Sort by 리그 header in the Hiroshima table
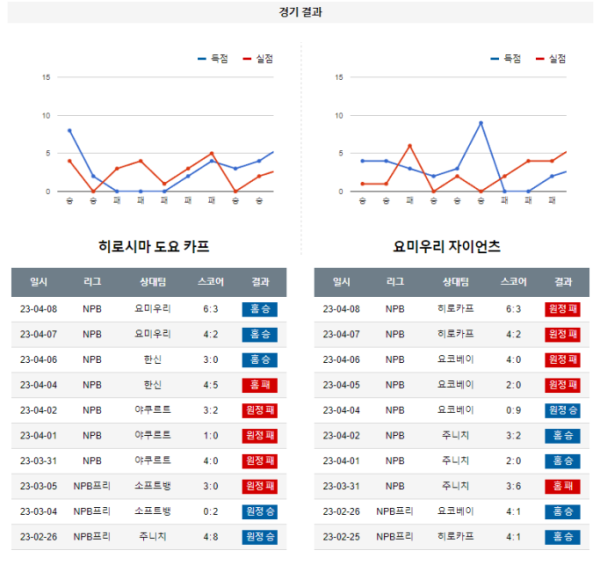 (x=92, y=282)
